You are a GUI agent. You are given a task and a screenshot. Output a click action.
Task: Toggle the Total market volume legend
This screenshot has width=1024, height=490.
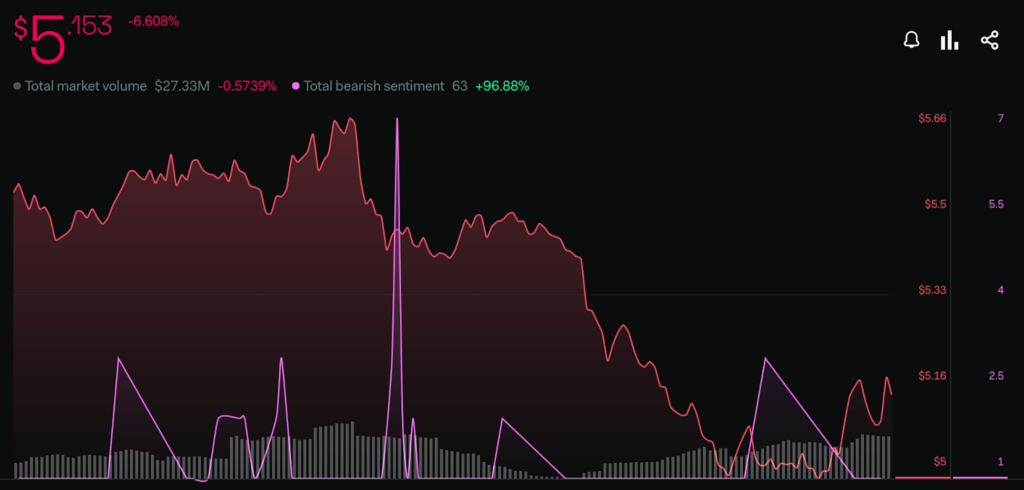[86, 86]
